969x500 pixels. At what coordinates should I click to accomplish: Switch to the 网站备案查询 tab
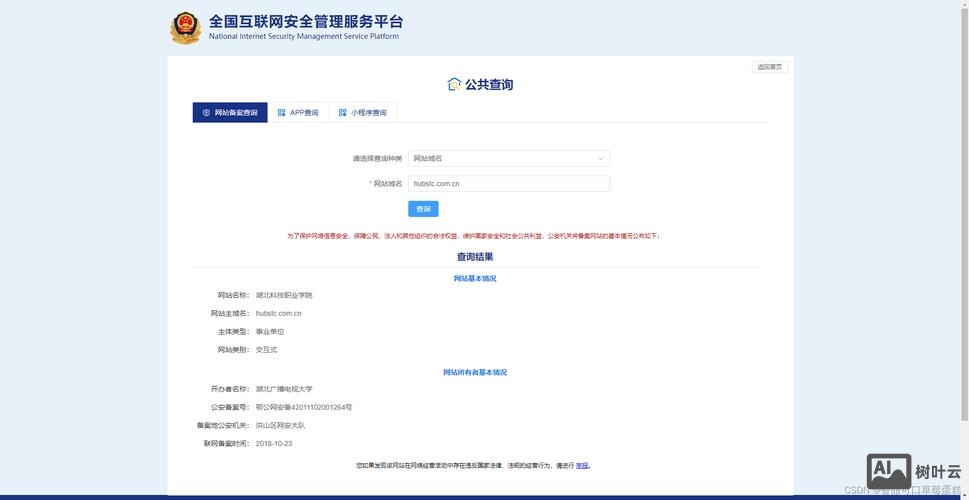pos(230,112)
